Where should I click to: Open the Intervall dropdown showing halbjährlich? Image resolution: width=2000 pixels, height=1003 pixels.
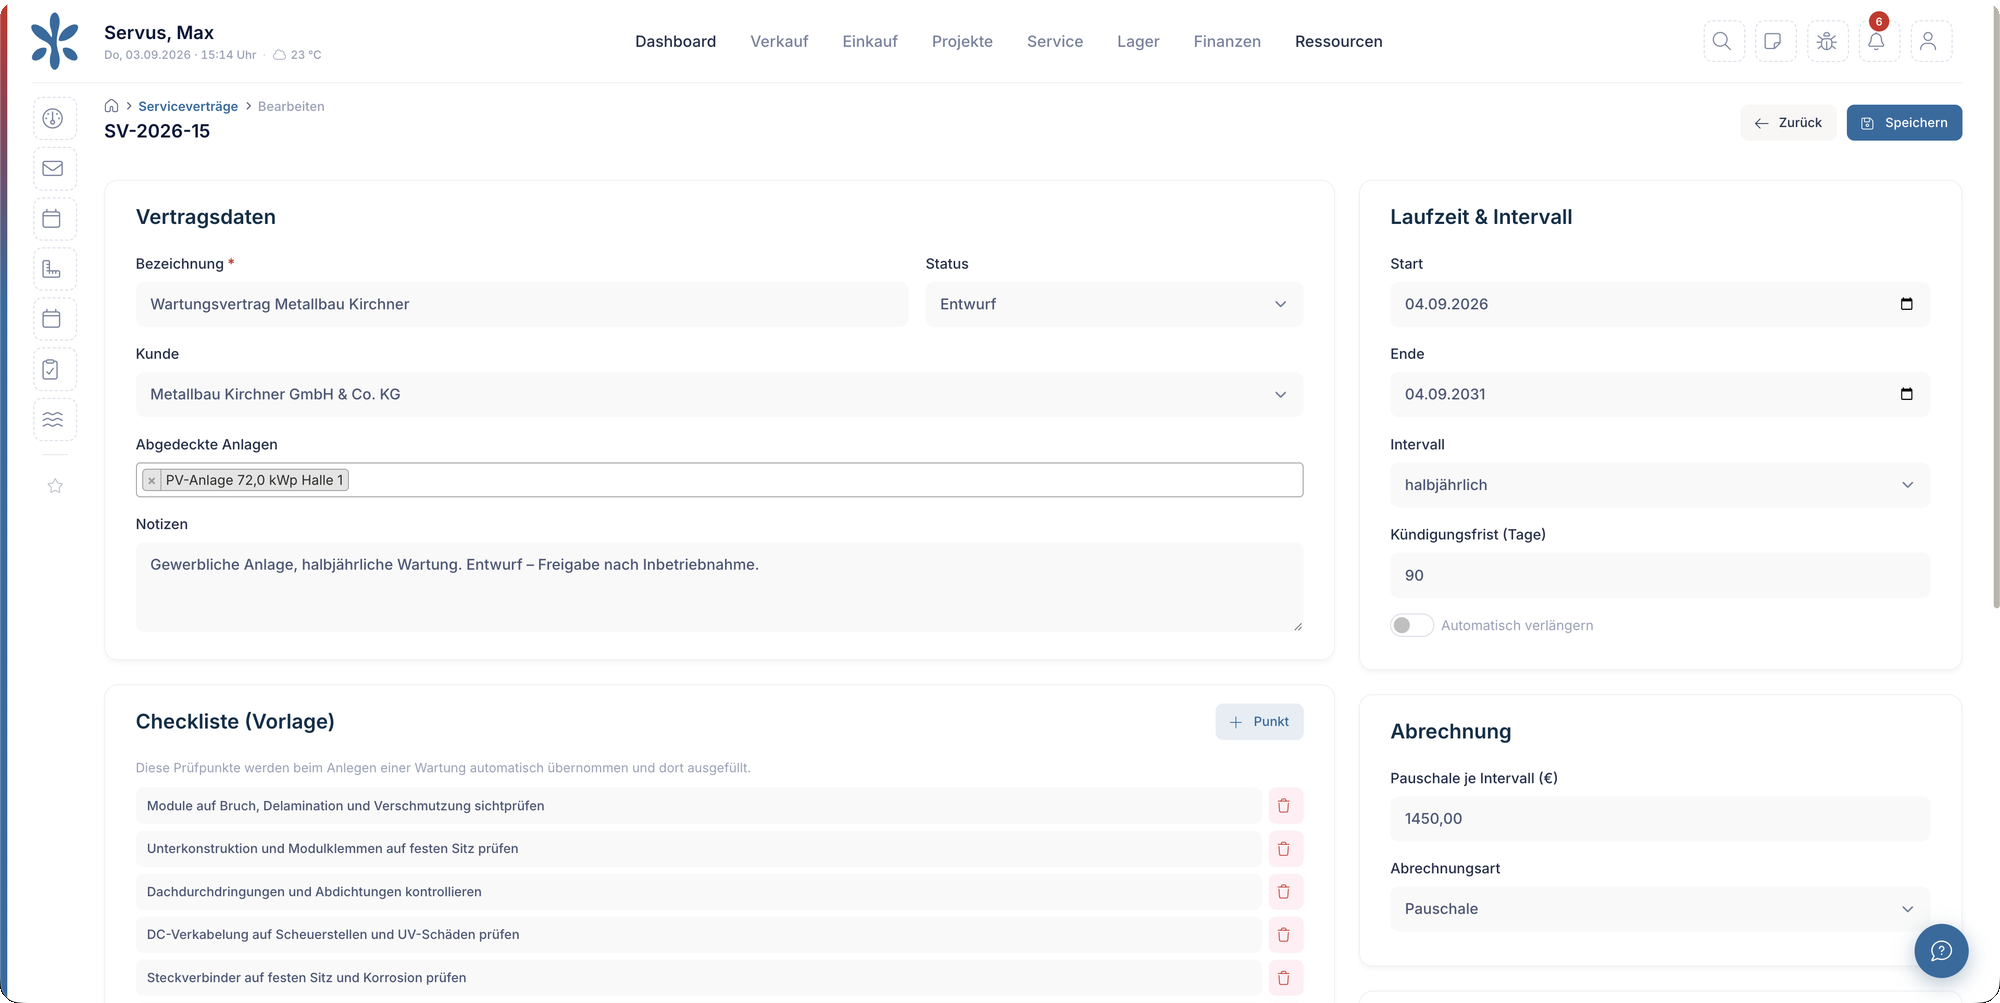coord(1660,485)
